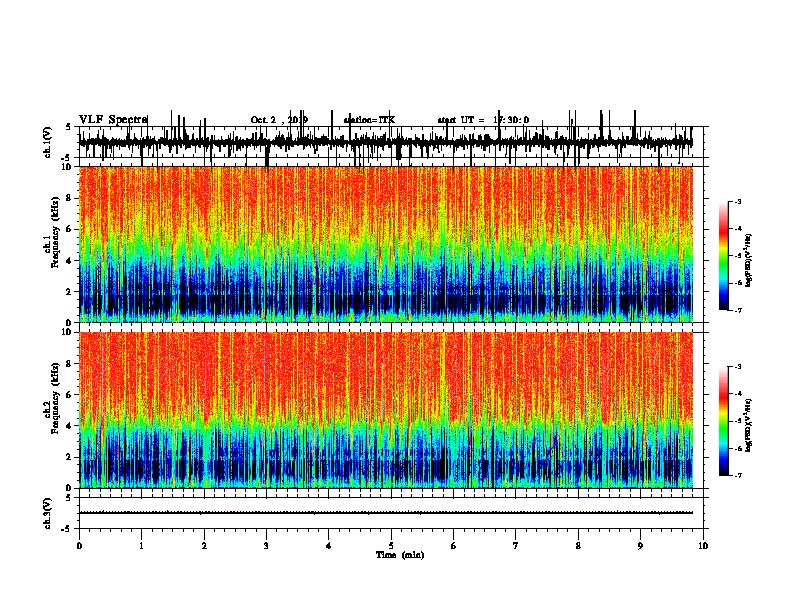The image size is (792, 612).
Task: Click the ch.2 color bar log(PSD) label
Action: coord(748,425)
